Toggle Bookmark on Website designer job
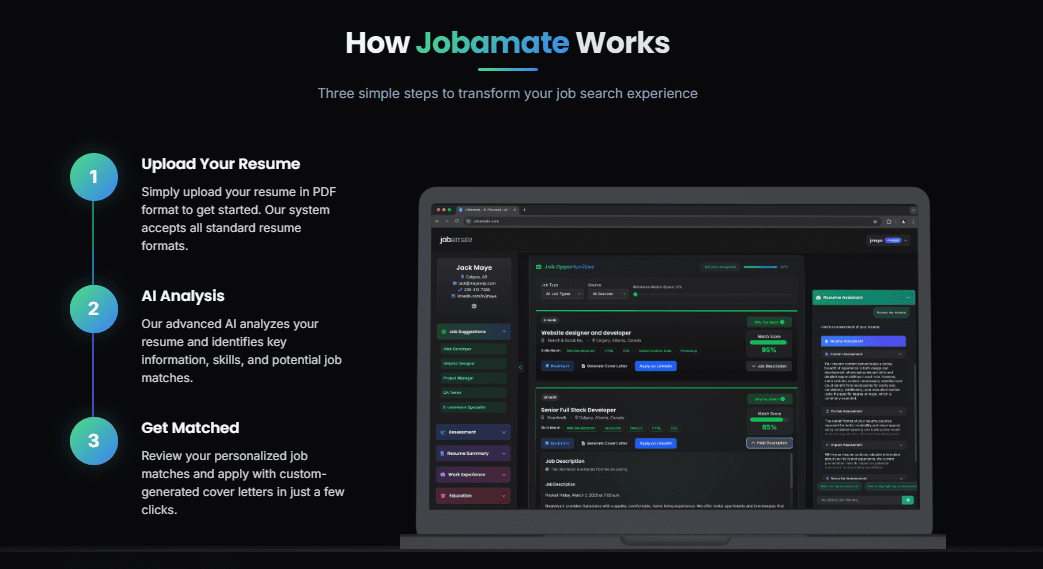1043x569 pixels. coord(559,366)
